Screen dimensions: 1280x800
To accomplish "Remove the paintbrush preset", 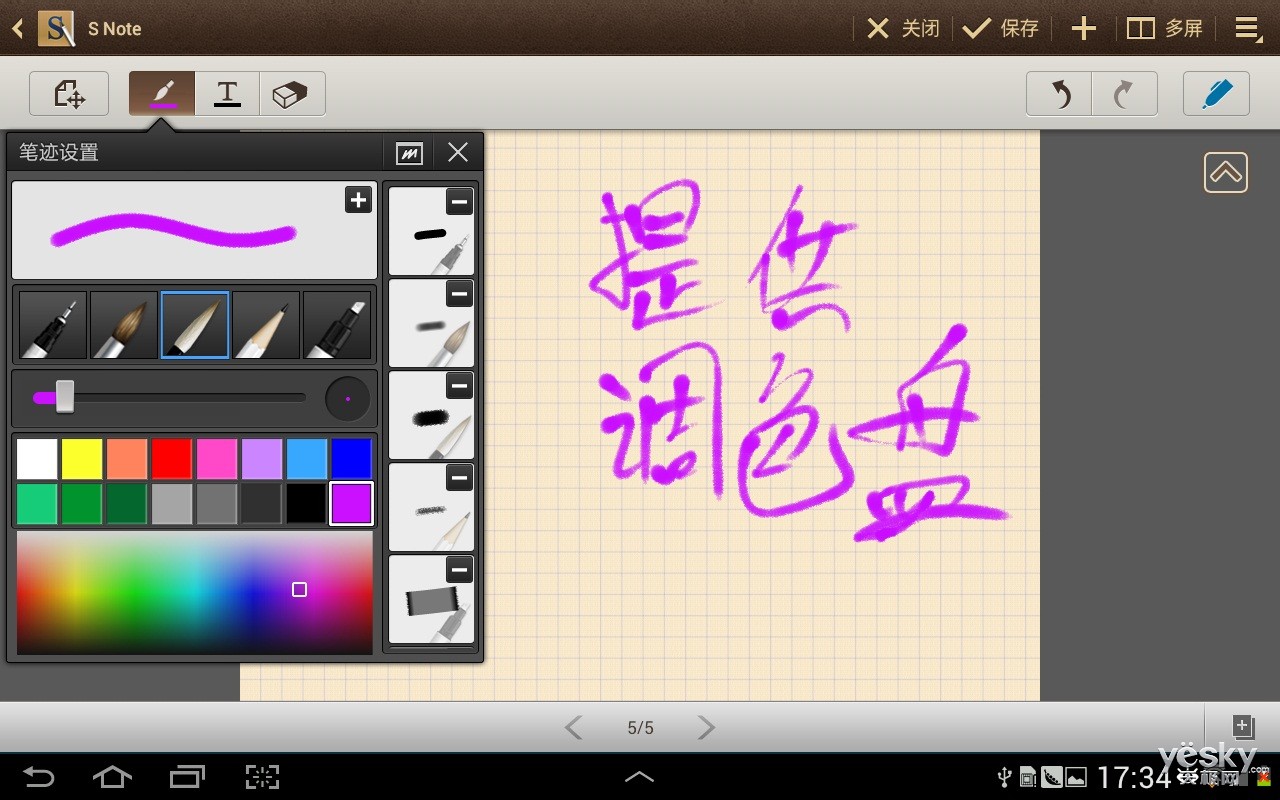I will coord(459,294).
